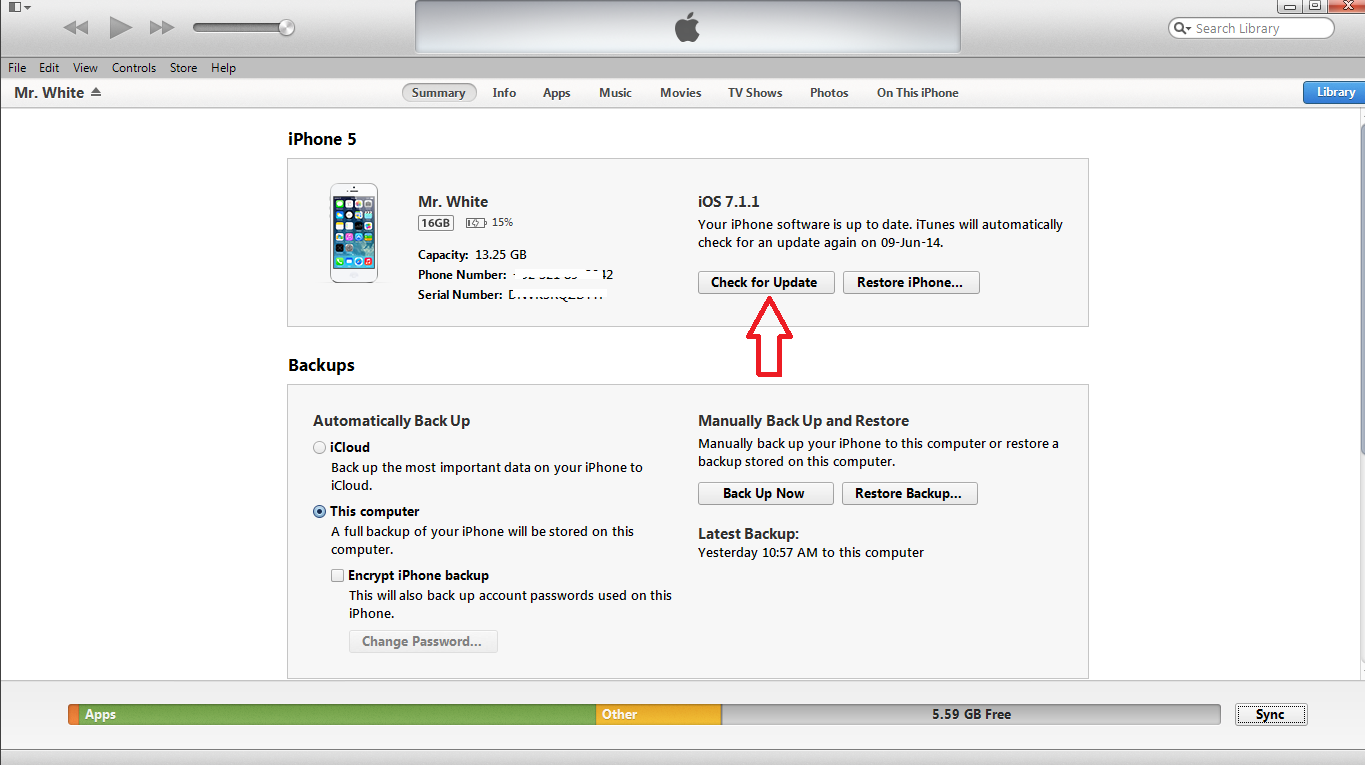This screenshot has width=1365, height=765.
Task: Click Back Up Now button
Action: click(x=764, y=494)
